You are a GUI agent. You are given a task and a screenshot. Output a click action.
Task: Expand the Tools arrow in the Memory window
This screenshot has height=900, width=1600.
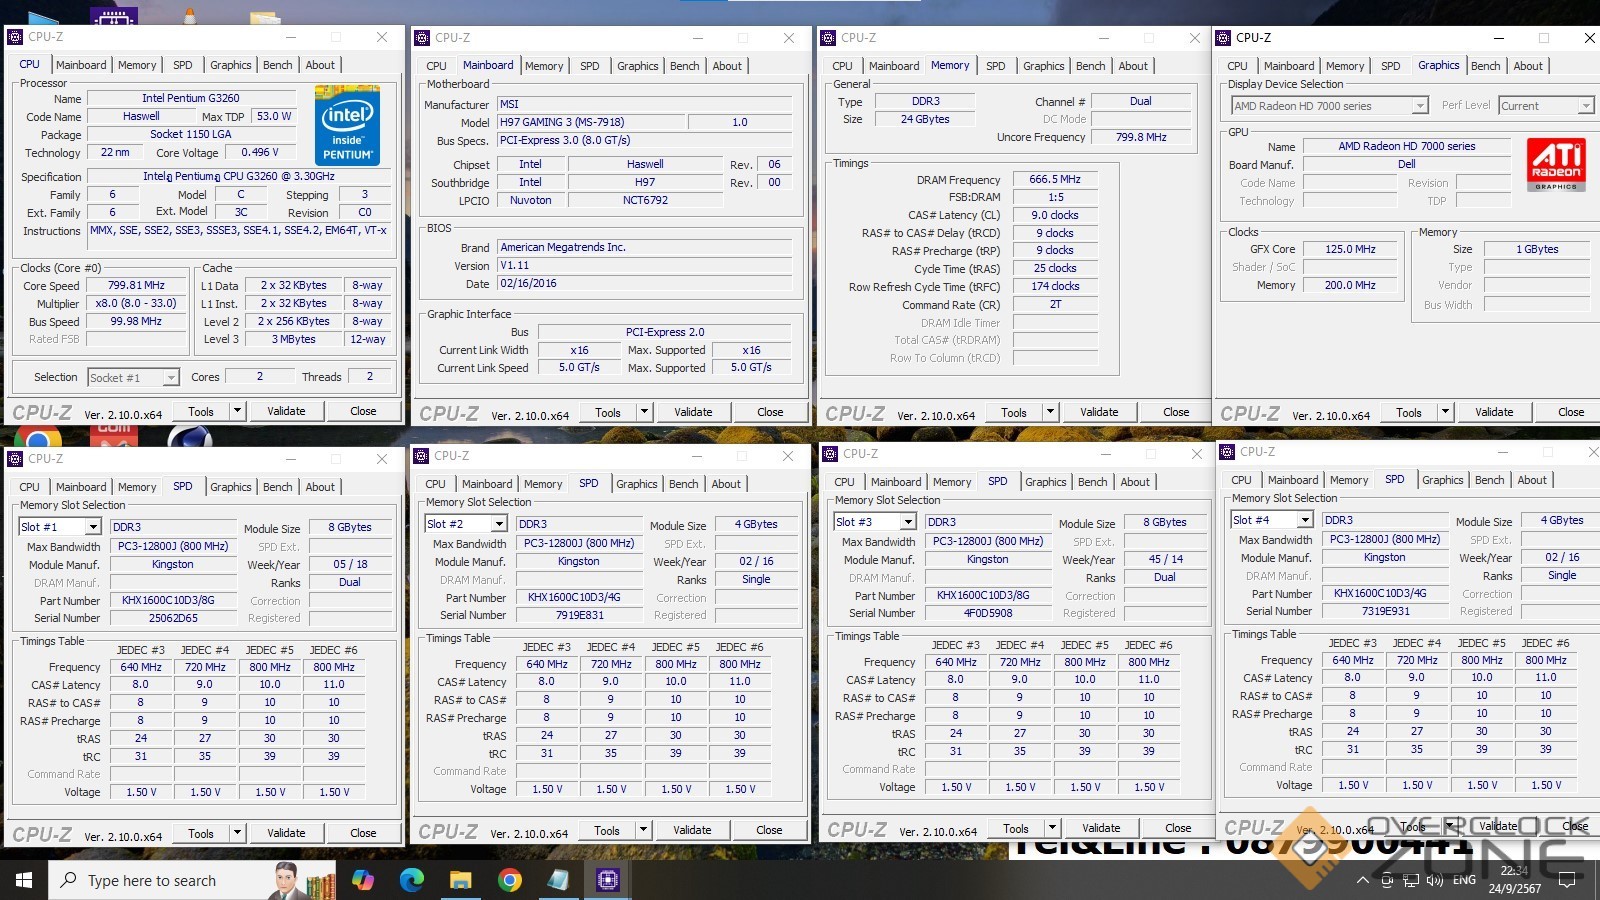click(x=1050, y=412)
